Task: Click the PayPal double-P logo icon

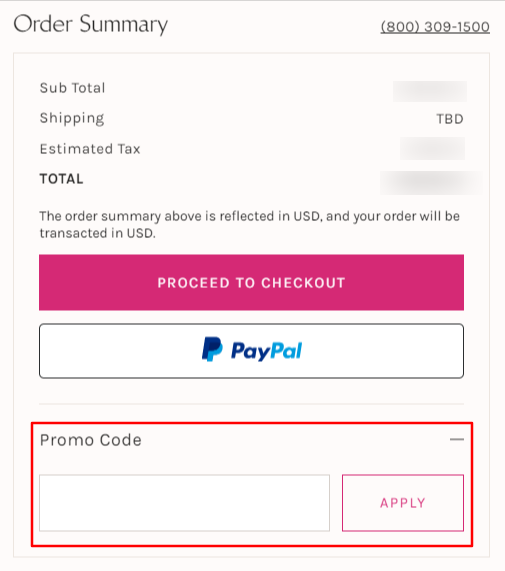Action: click(x=212, y=349)
